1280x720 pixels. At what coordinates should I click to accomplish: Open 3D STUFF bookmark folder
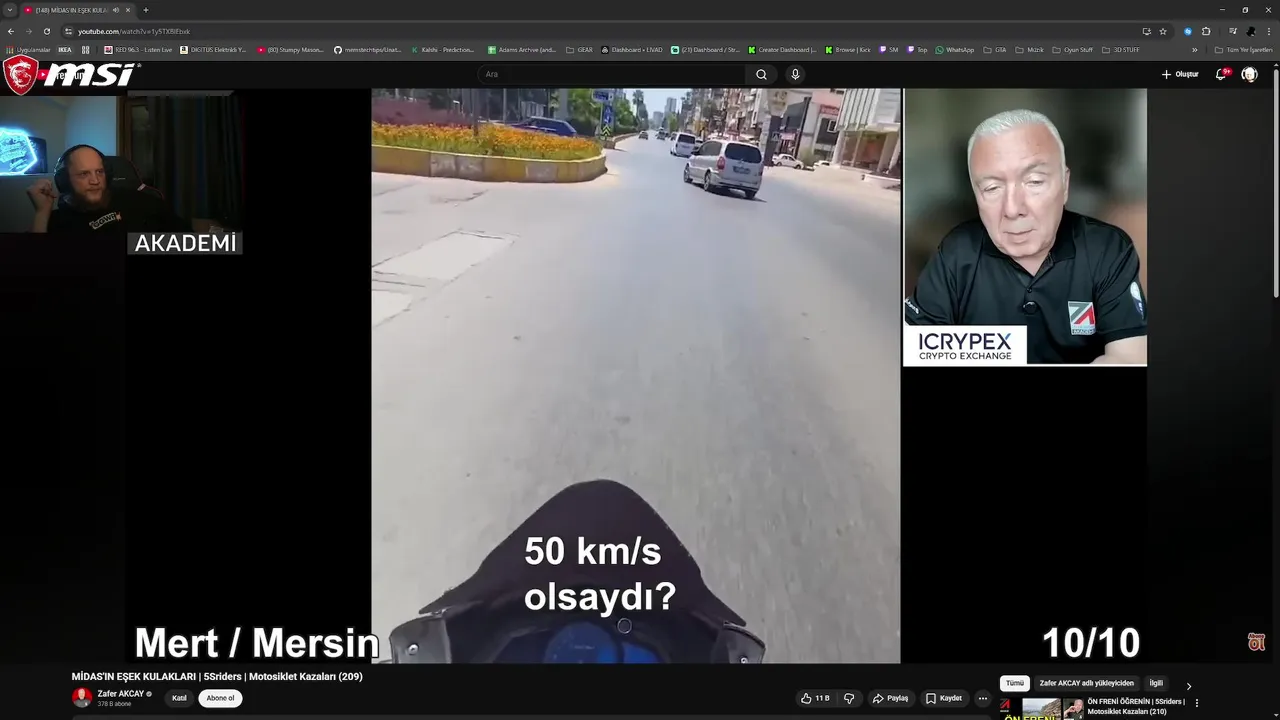point(1120,49)
